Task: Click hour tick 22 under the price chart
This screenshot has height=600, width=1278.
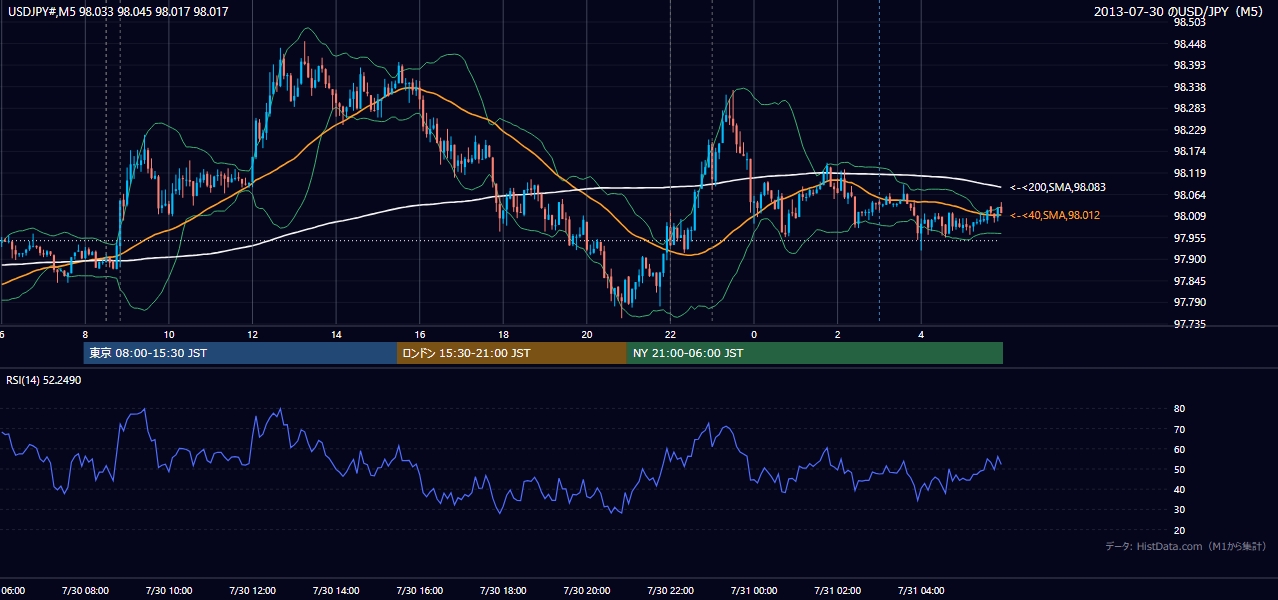Action: click(670, 334)
